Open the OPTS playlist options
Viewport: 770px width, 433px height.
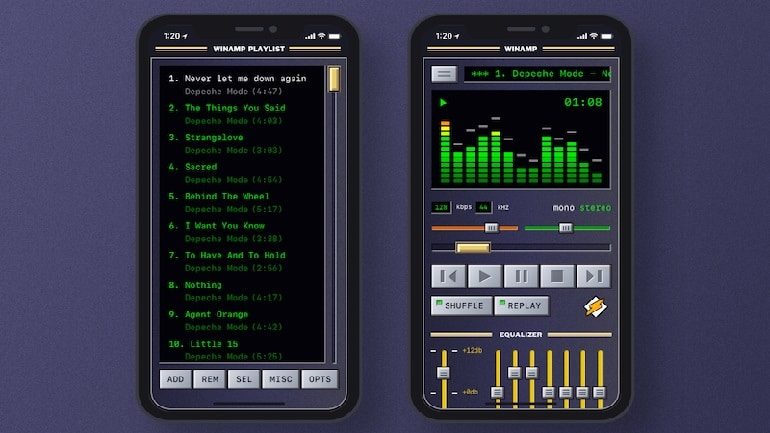click(320, 379)
